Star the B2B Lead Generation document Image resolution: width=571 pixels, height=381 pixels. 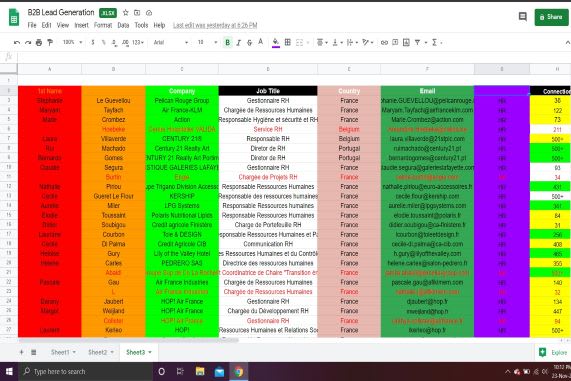tap(126, 13)
